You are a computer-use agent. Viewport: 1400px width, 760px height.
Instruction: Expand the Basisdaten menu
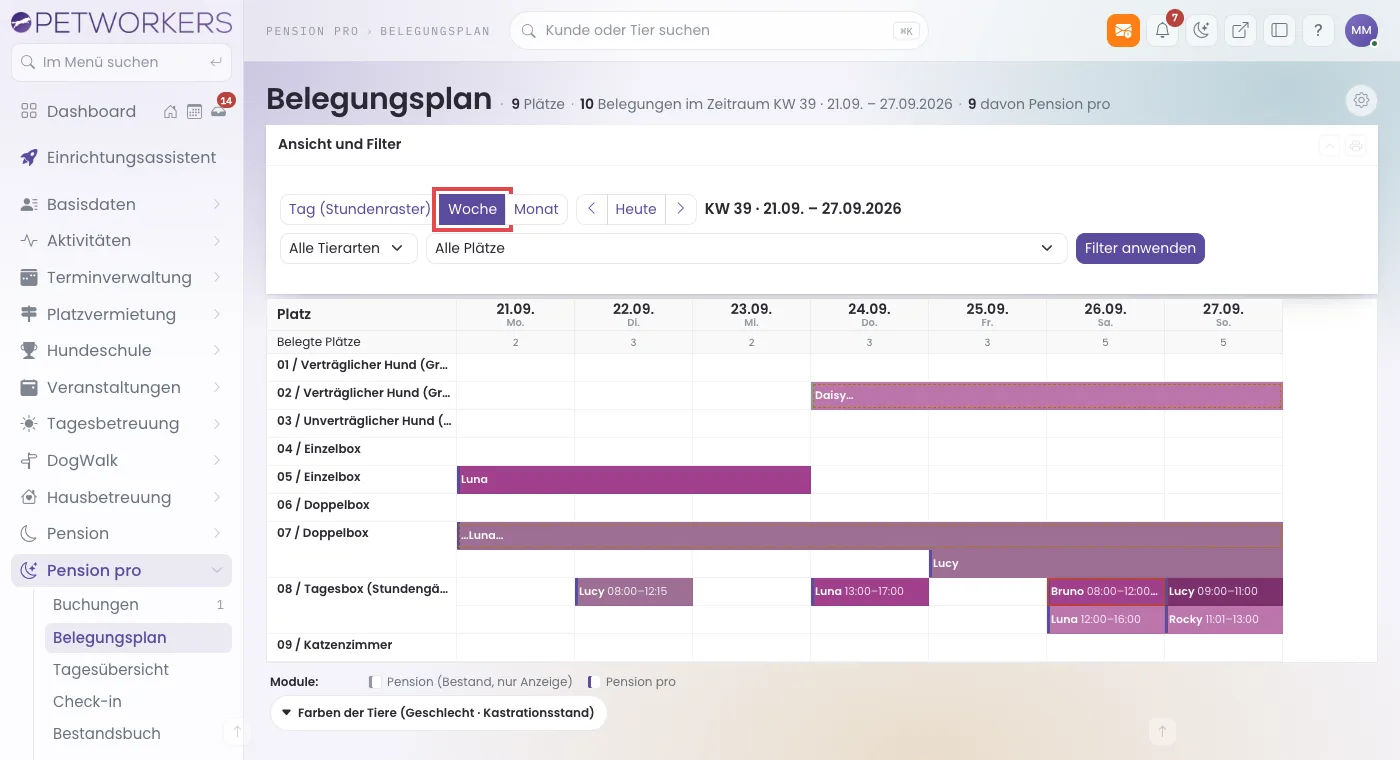pos(121,204)
